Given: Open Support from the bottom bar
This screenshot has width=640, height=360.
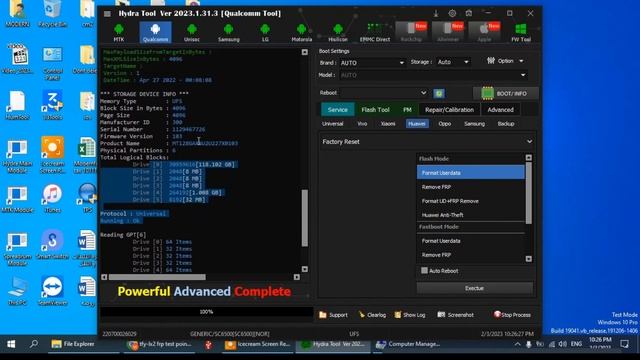Looking at the screenshot, I should 333,315.
